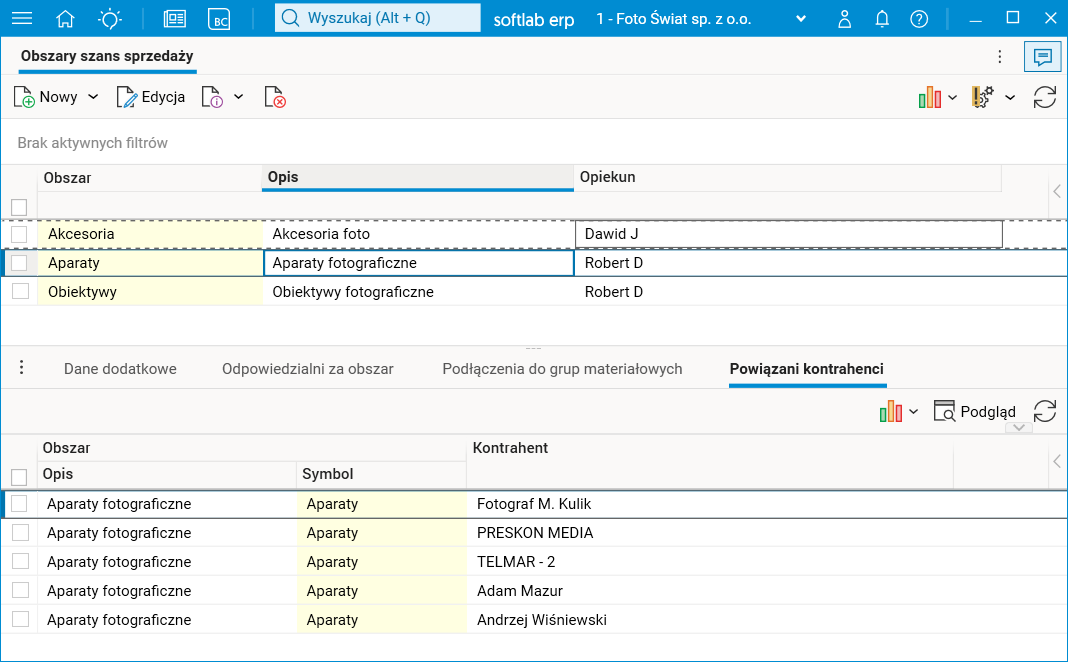Image resolution: width=1068 pixels, height=662 pixels.
Task: Check the PRESKON MEDIA row checkbox
Action: pyautogui.click(x=19, y=533)
